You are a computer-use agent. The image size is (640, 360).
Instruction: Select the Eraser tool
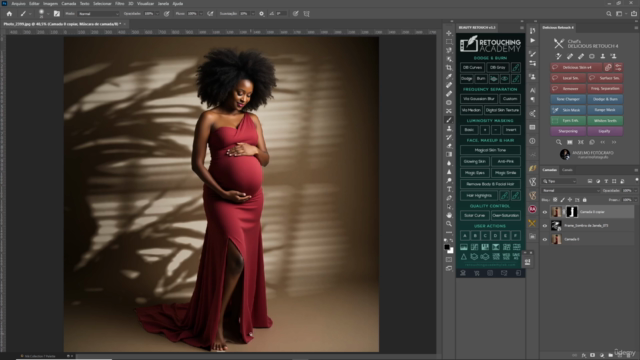click(449, 146)
